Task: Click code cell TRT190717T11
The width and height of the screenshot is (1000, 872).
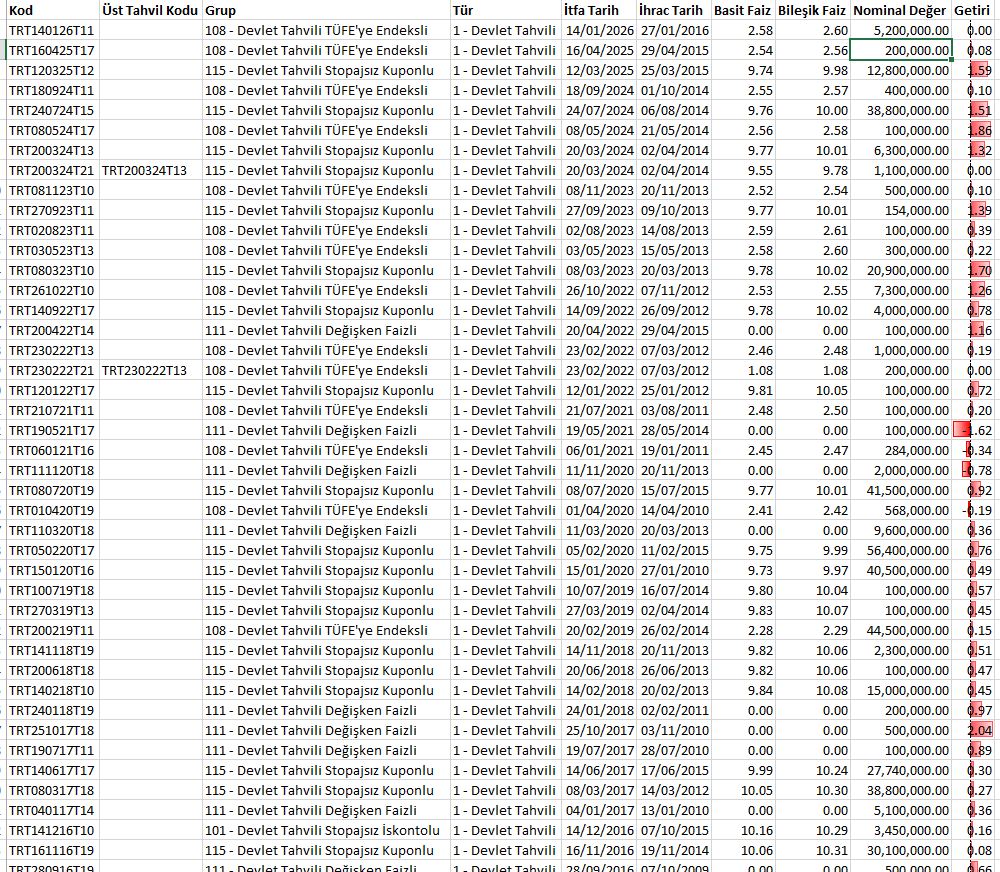Action: point(53,751)
